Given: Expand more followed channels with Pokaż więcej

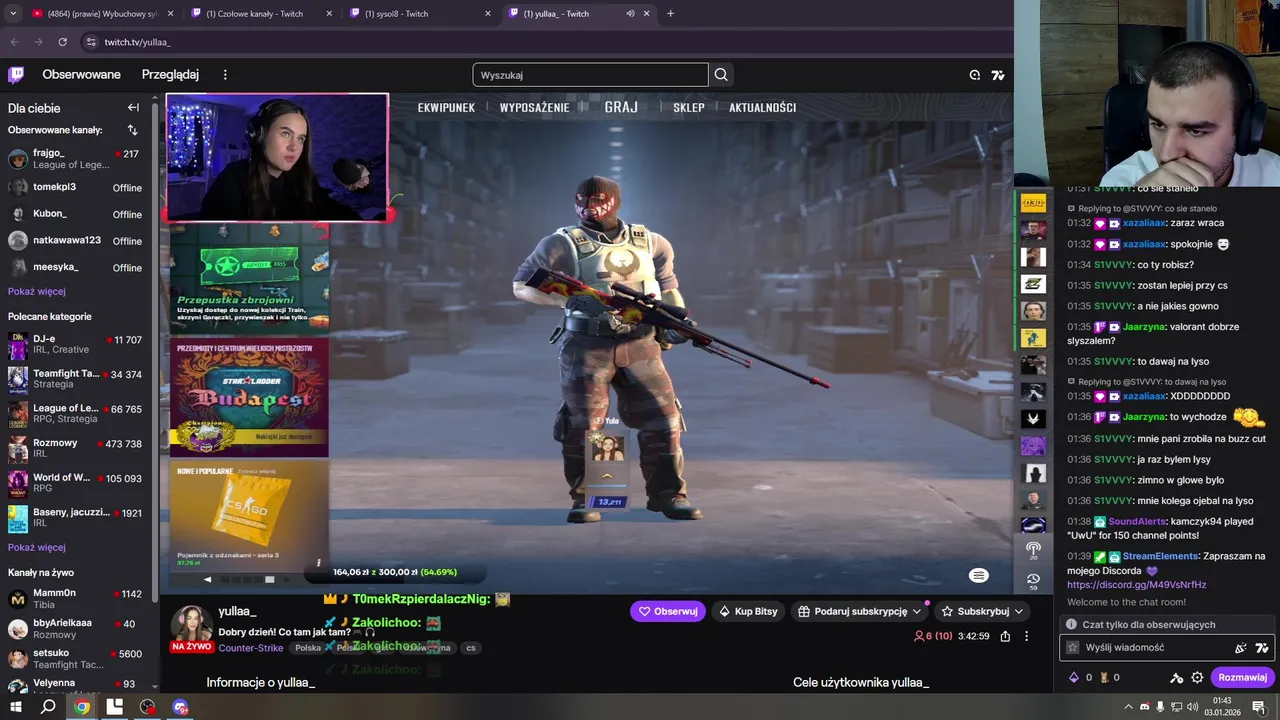Looking at the screenshot, I should (37, 291).
